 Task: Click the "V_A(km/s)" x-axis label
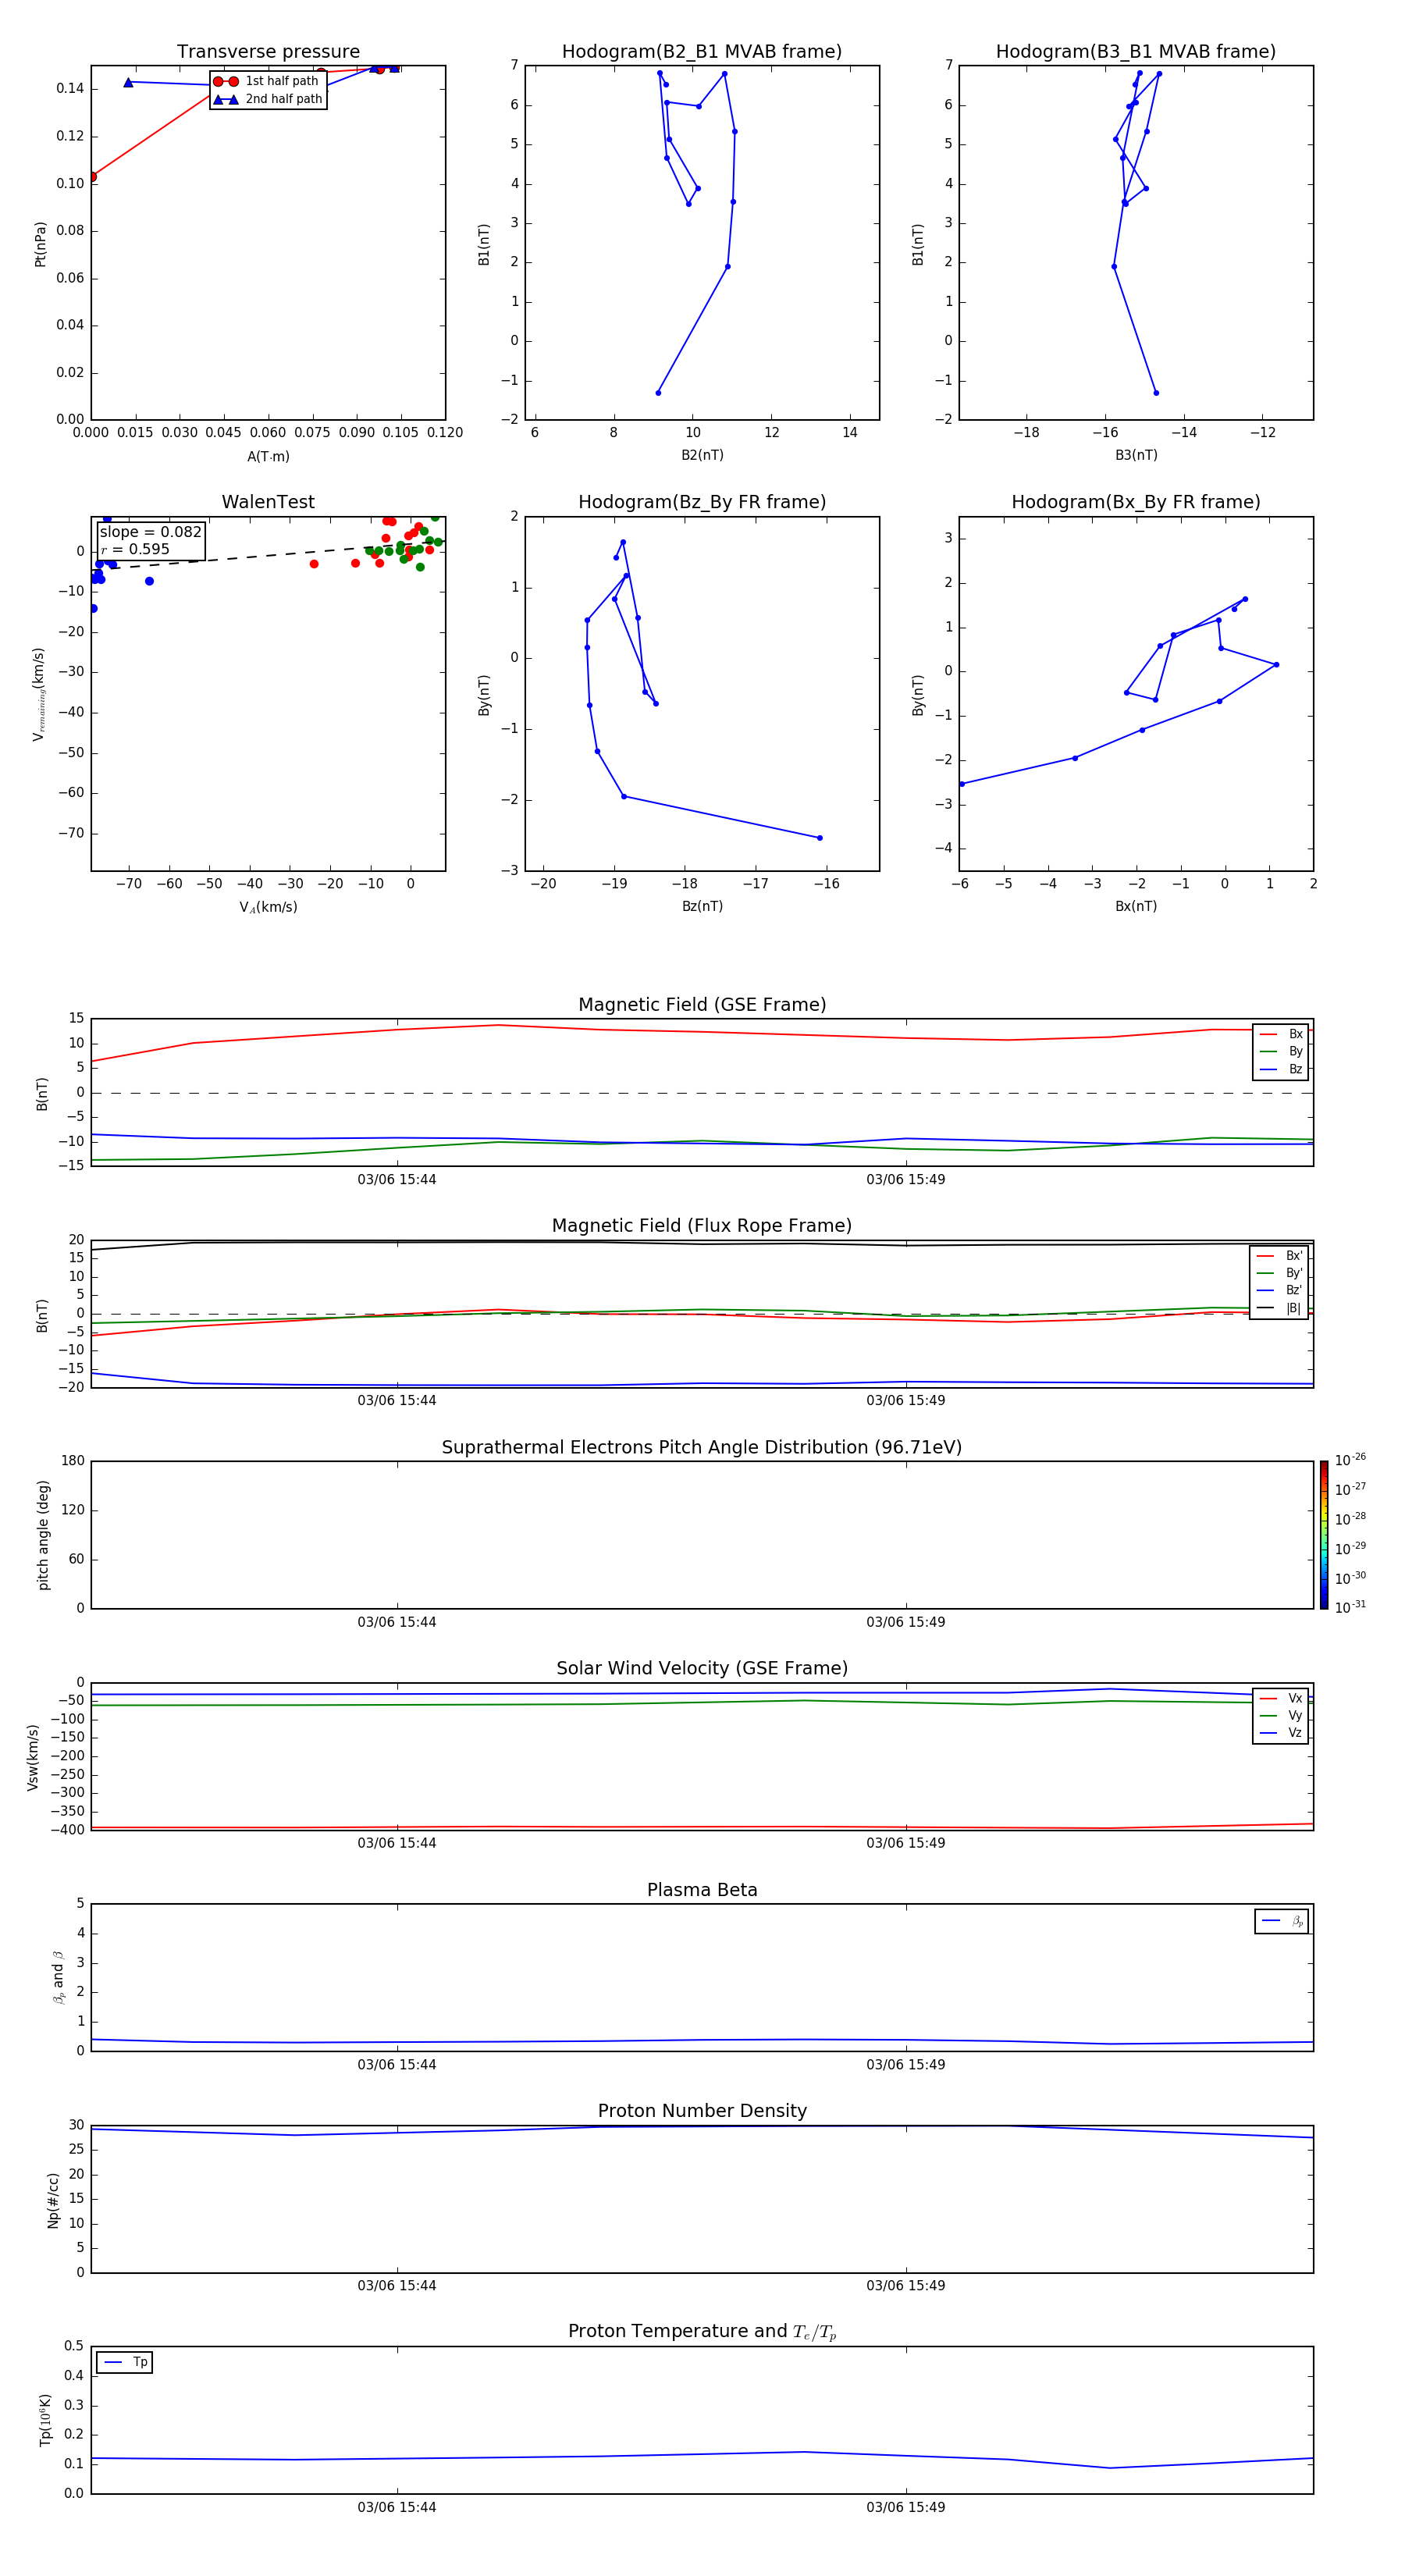pos(268,907)
